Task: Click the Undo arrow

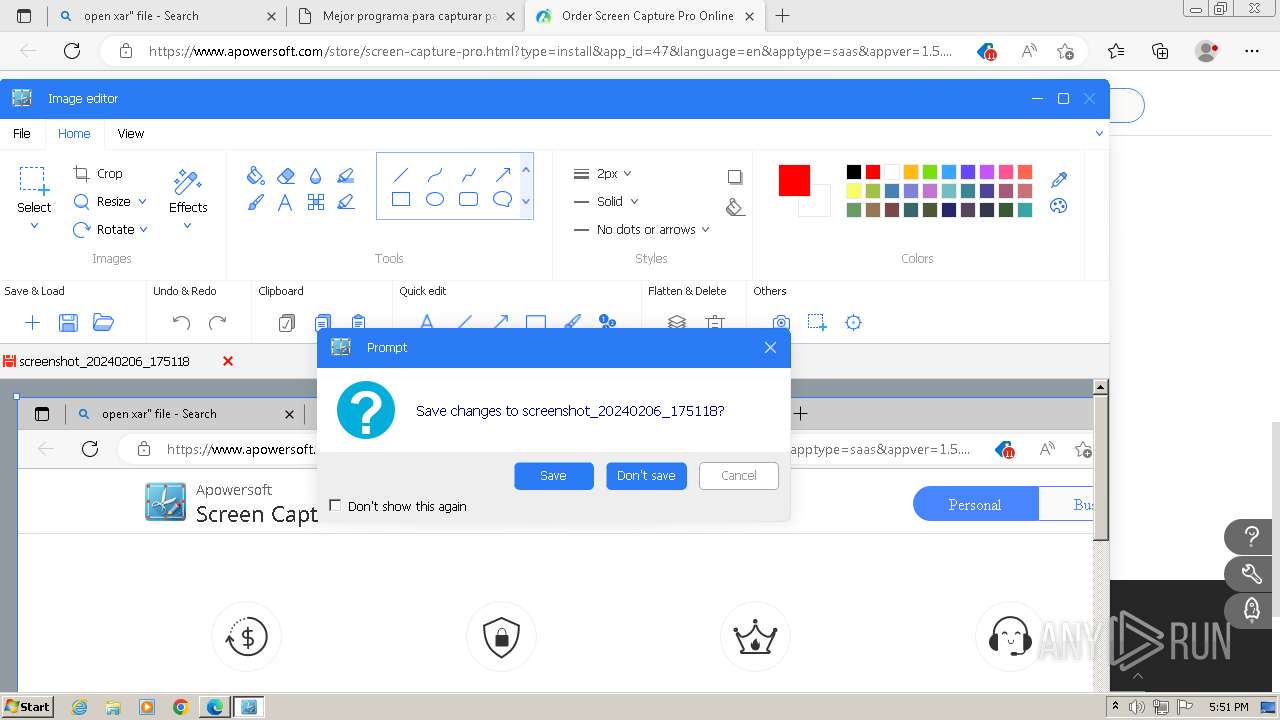Action: coord(181,322)
